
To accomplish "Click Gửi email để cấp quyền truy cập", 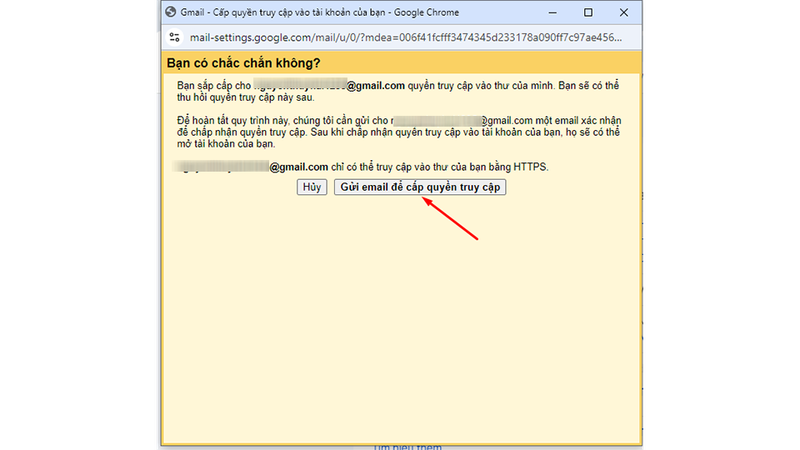I will (x=420, y=187).
